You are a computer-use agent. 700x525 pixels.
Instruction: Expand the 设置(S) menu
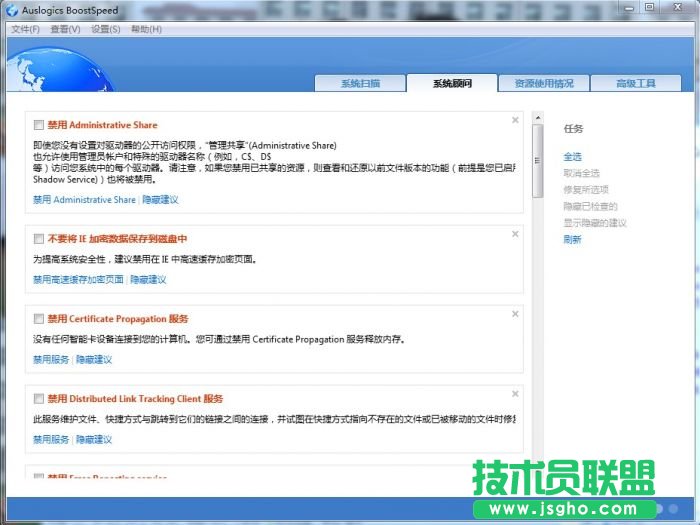(x=106, y=29)
